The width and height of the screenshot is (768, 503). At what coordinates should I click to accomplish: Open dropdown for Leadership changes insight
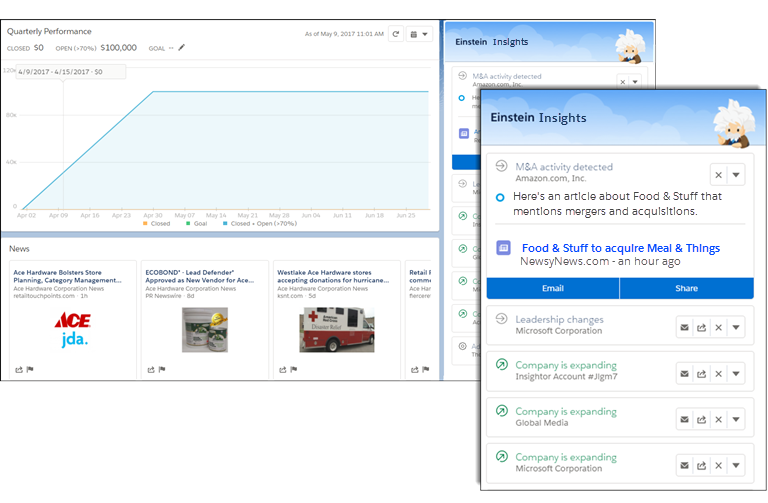[x=736, y=327]
